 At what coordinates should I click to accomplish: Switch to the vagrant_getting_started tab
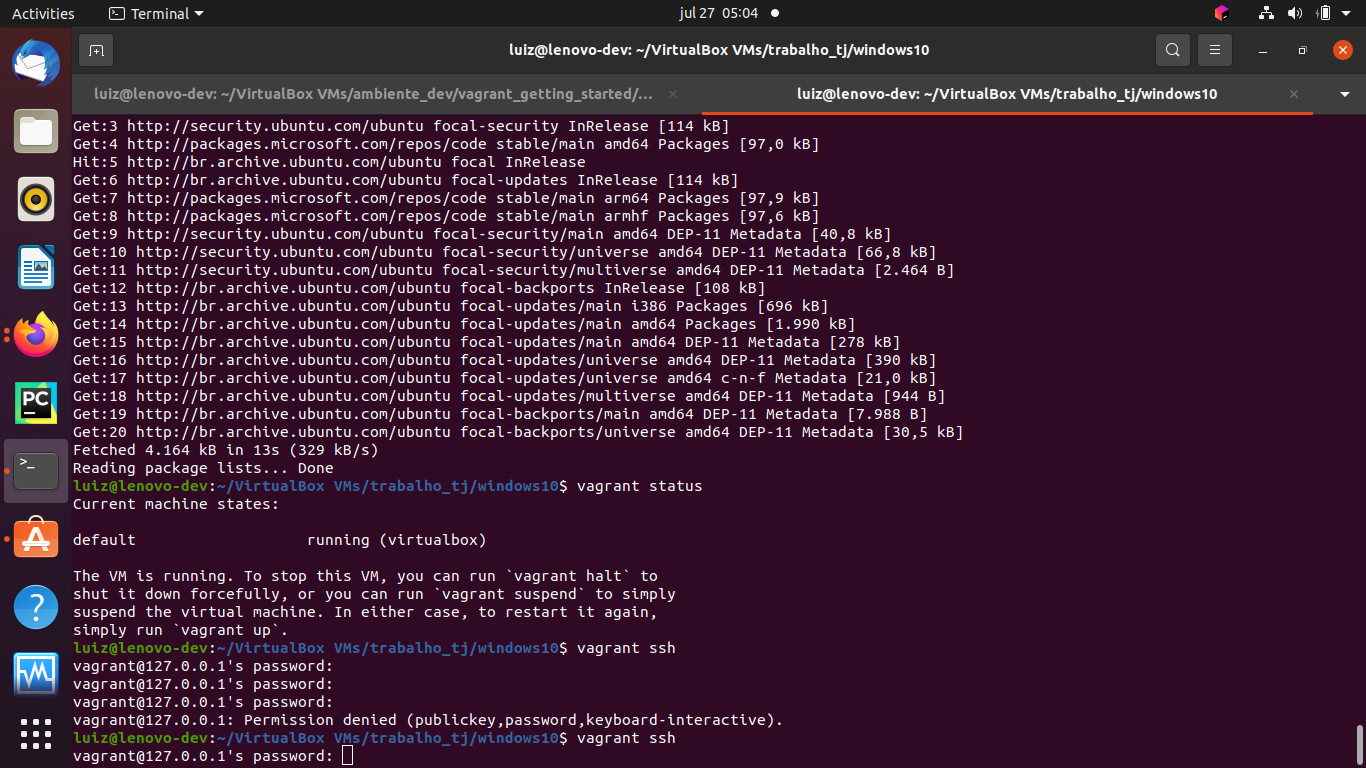point(370,93)
